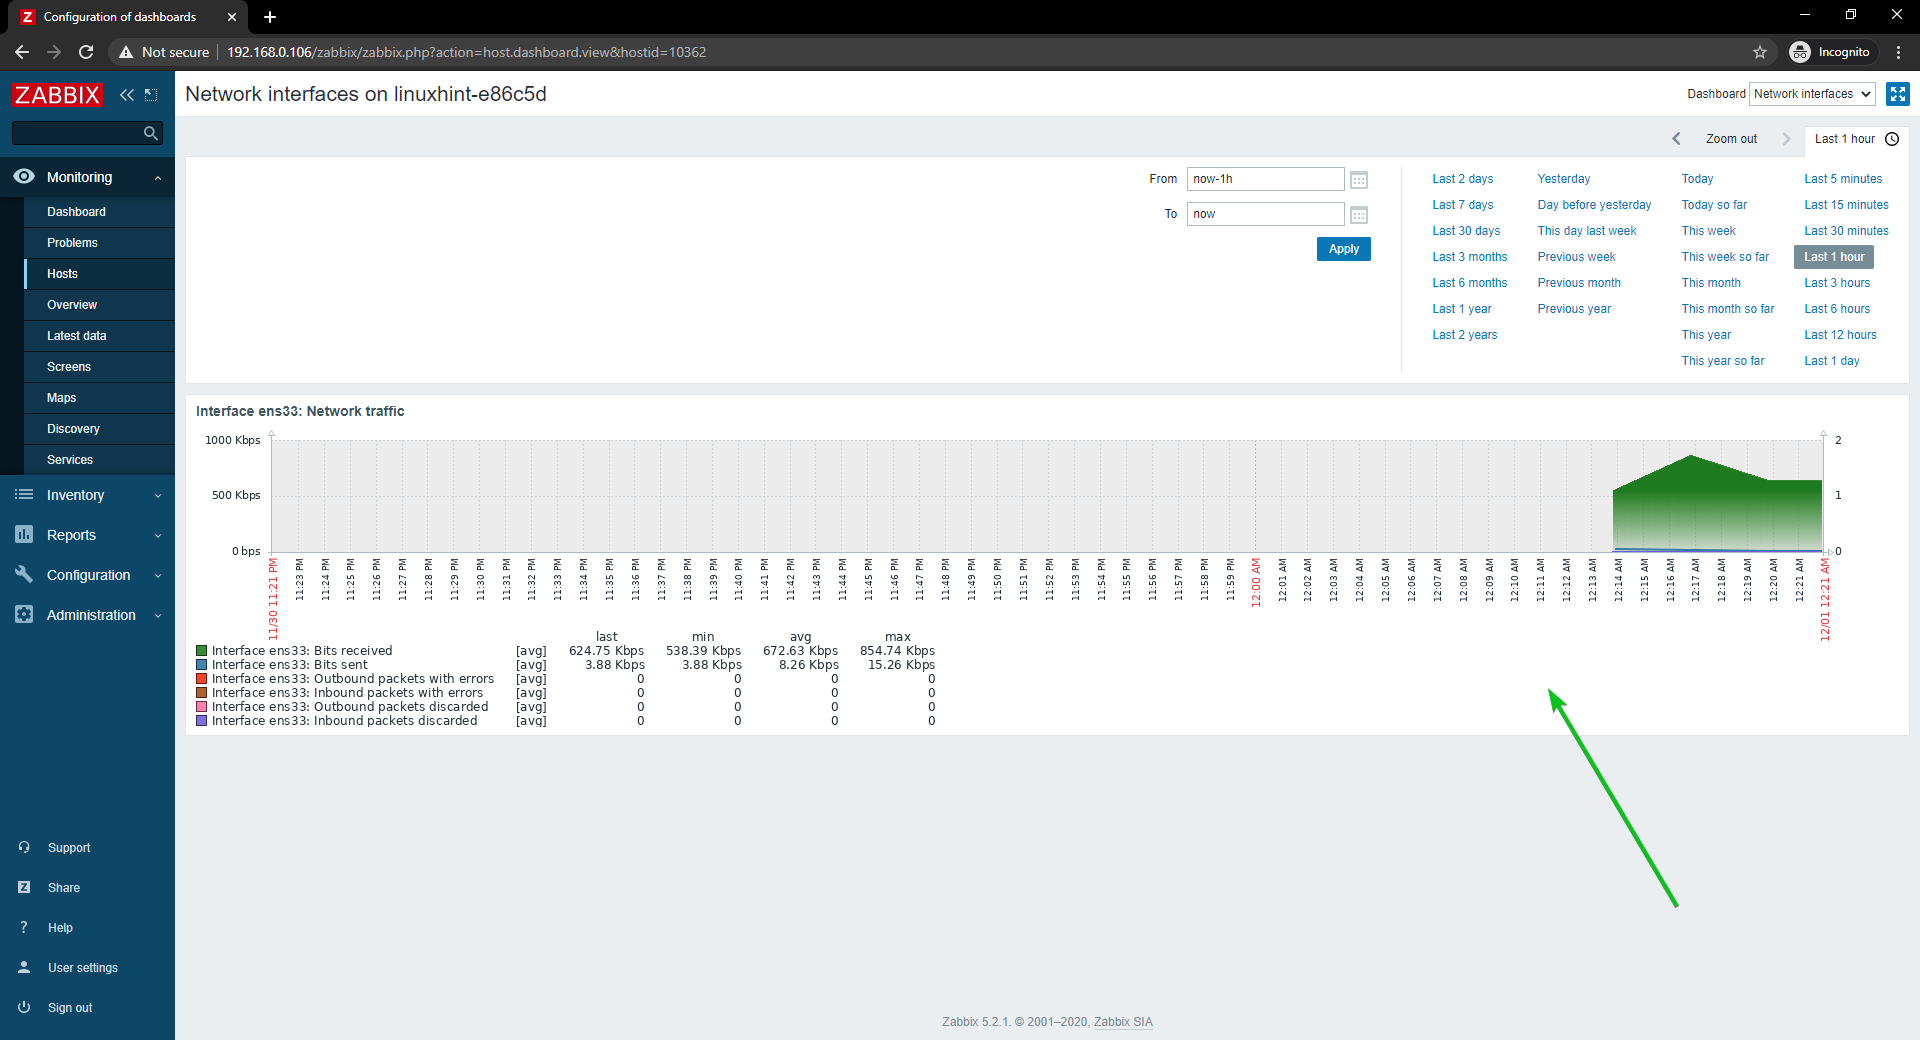
Task: Click the Zoom out button
Action: pyautogui.click(x=1731, y=139)
